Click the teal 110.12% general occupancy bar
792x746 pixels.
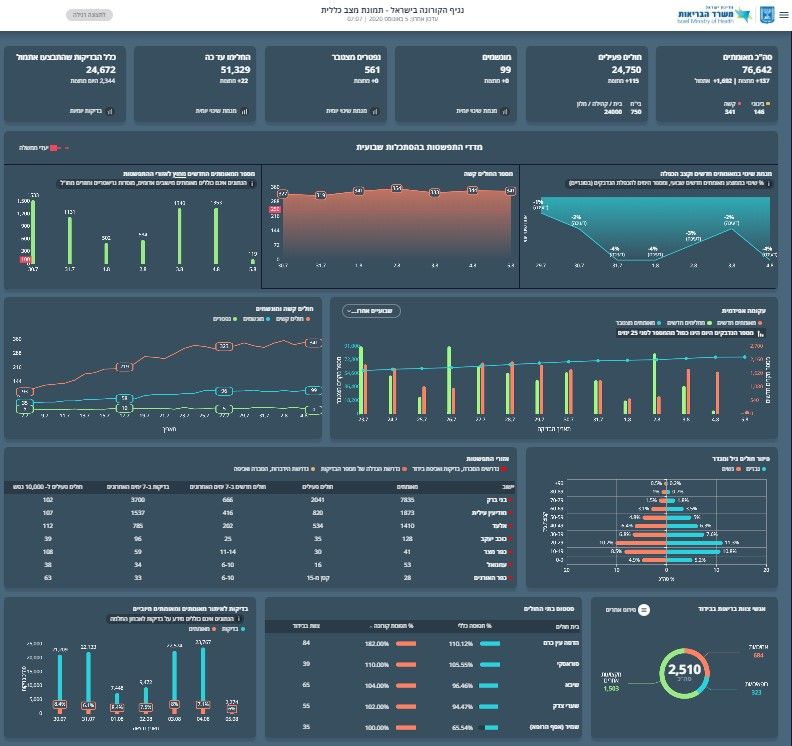click(489, 644)
